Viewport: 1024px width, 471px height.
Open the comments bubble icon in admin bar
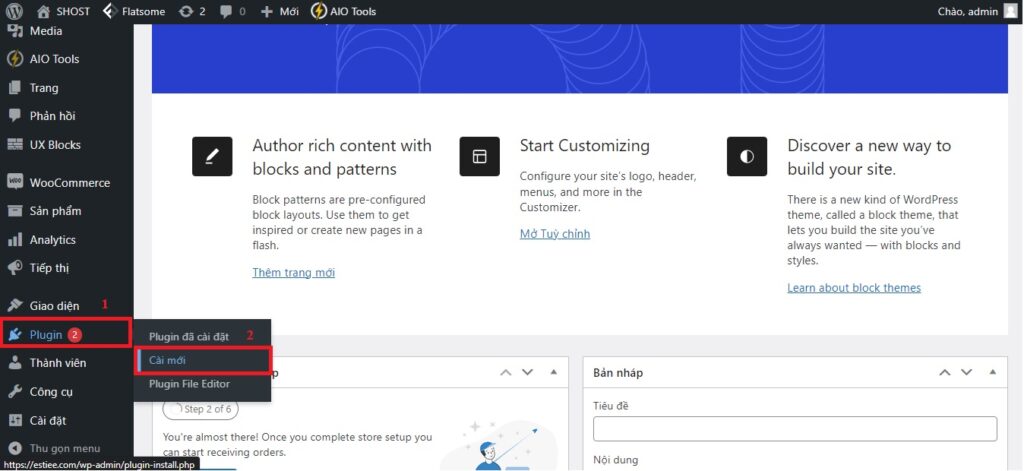coord(225,11)
